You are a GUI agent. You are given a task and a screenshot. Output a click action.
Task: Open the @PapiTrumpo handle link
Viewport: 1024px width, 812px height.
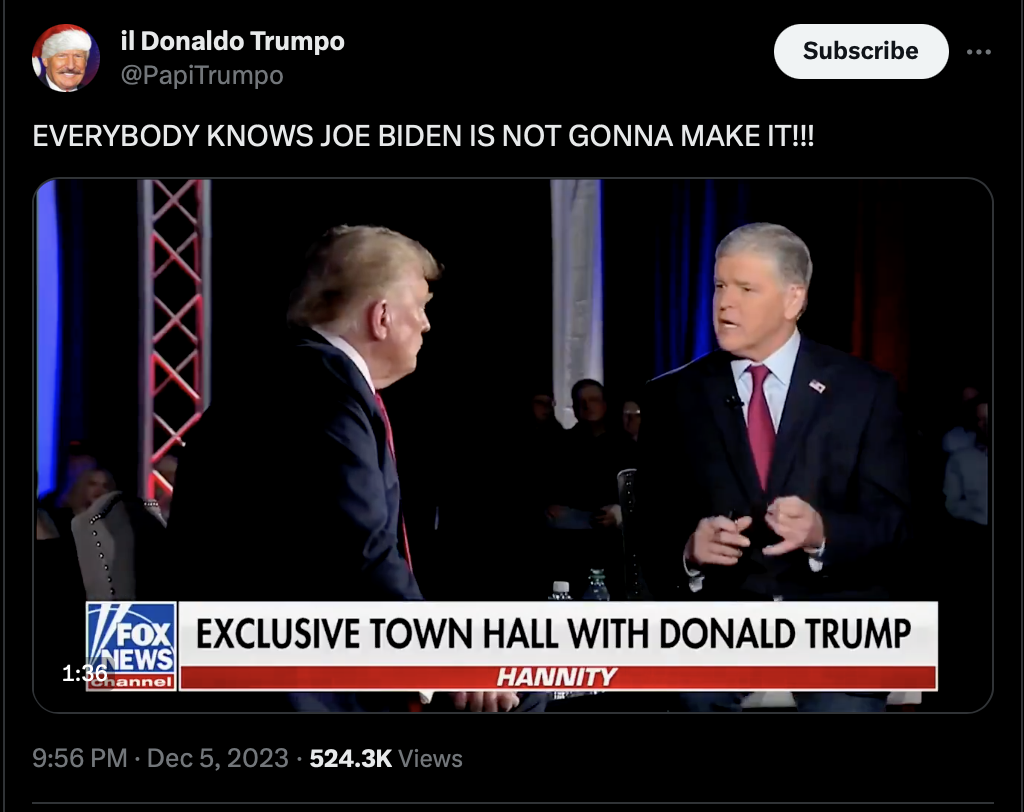[202, 75]
